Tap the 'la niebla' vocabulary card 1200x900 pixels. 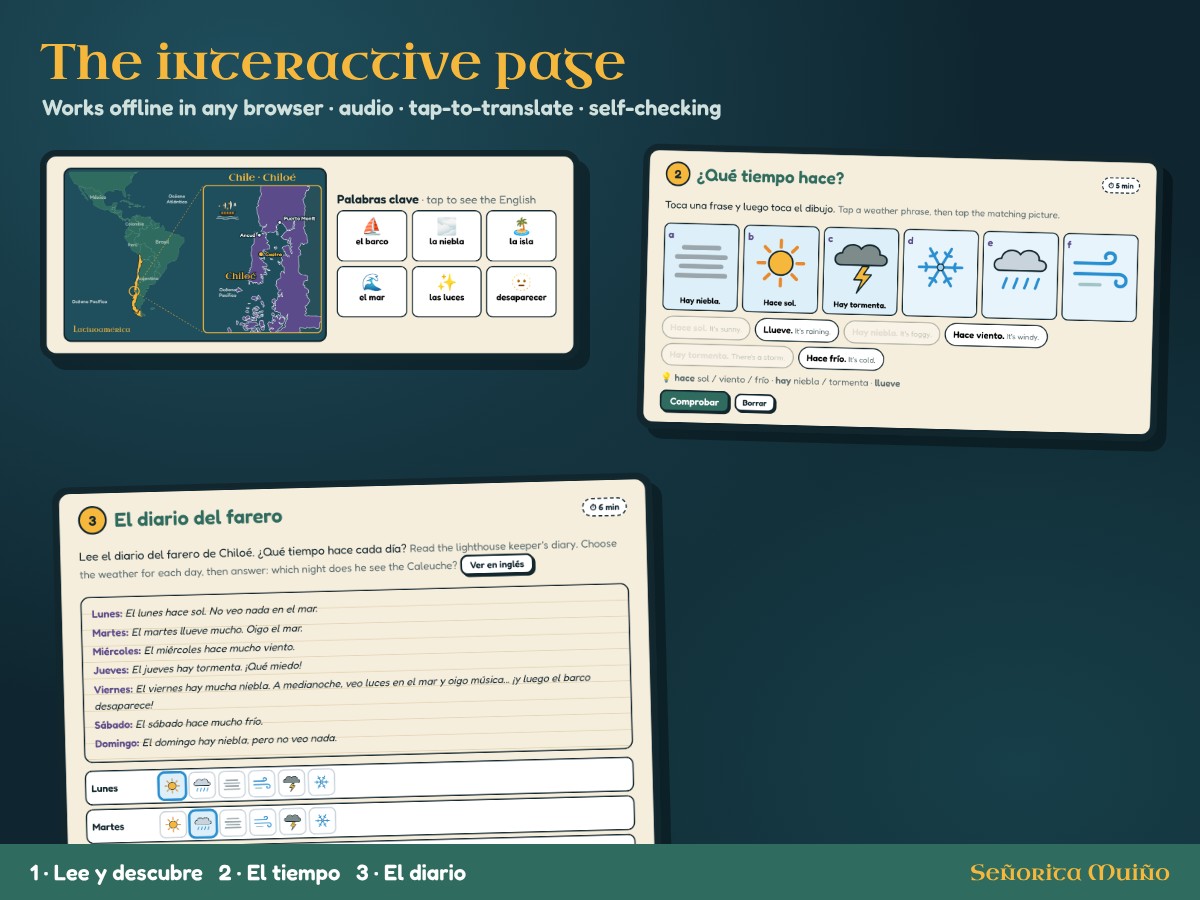(x=446, y=236)
